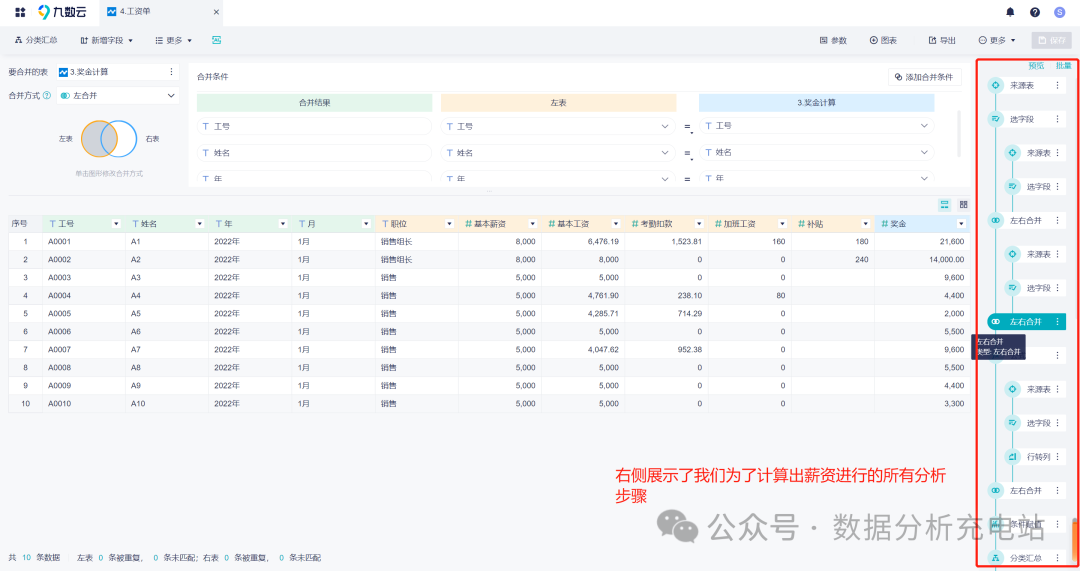Click the 合并结果 工号 field
The image size is (1080, 571).
click(314, 127)
